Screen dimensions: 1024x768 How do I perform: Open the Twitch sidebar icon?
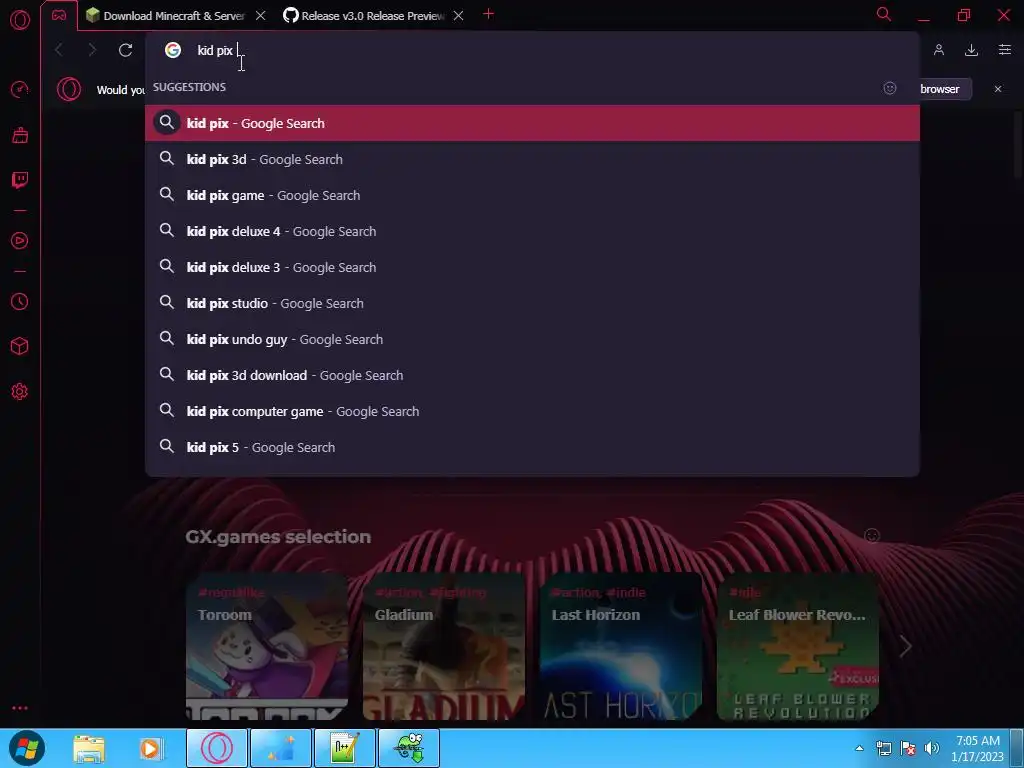(20, 180)
